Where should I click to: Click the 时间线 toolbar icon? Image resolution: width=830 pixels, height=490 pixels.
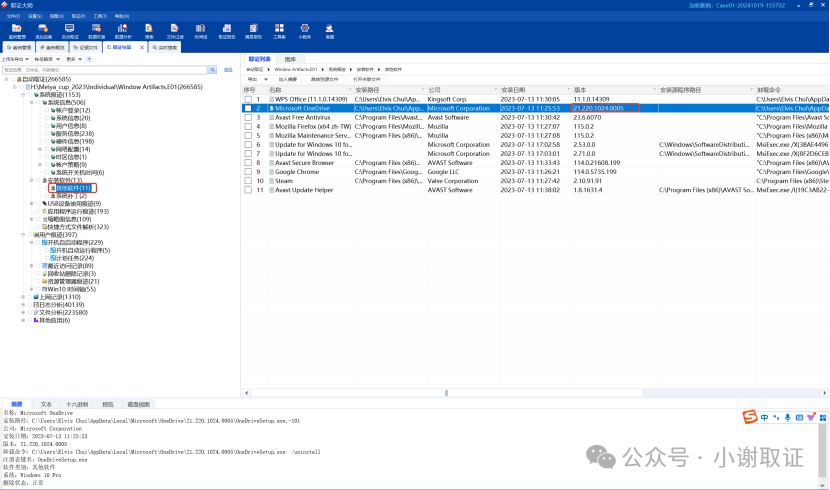(x=201, y=31)
